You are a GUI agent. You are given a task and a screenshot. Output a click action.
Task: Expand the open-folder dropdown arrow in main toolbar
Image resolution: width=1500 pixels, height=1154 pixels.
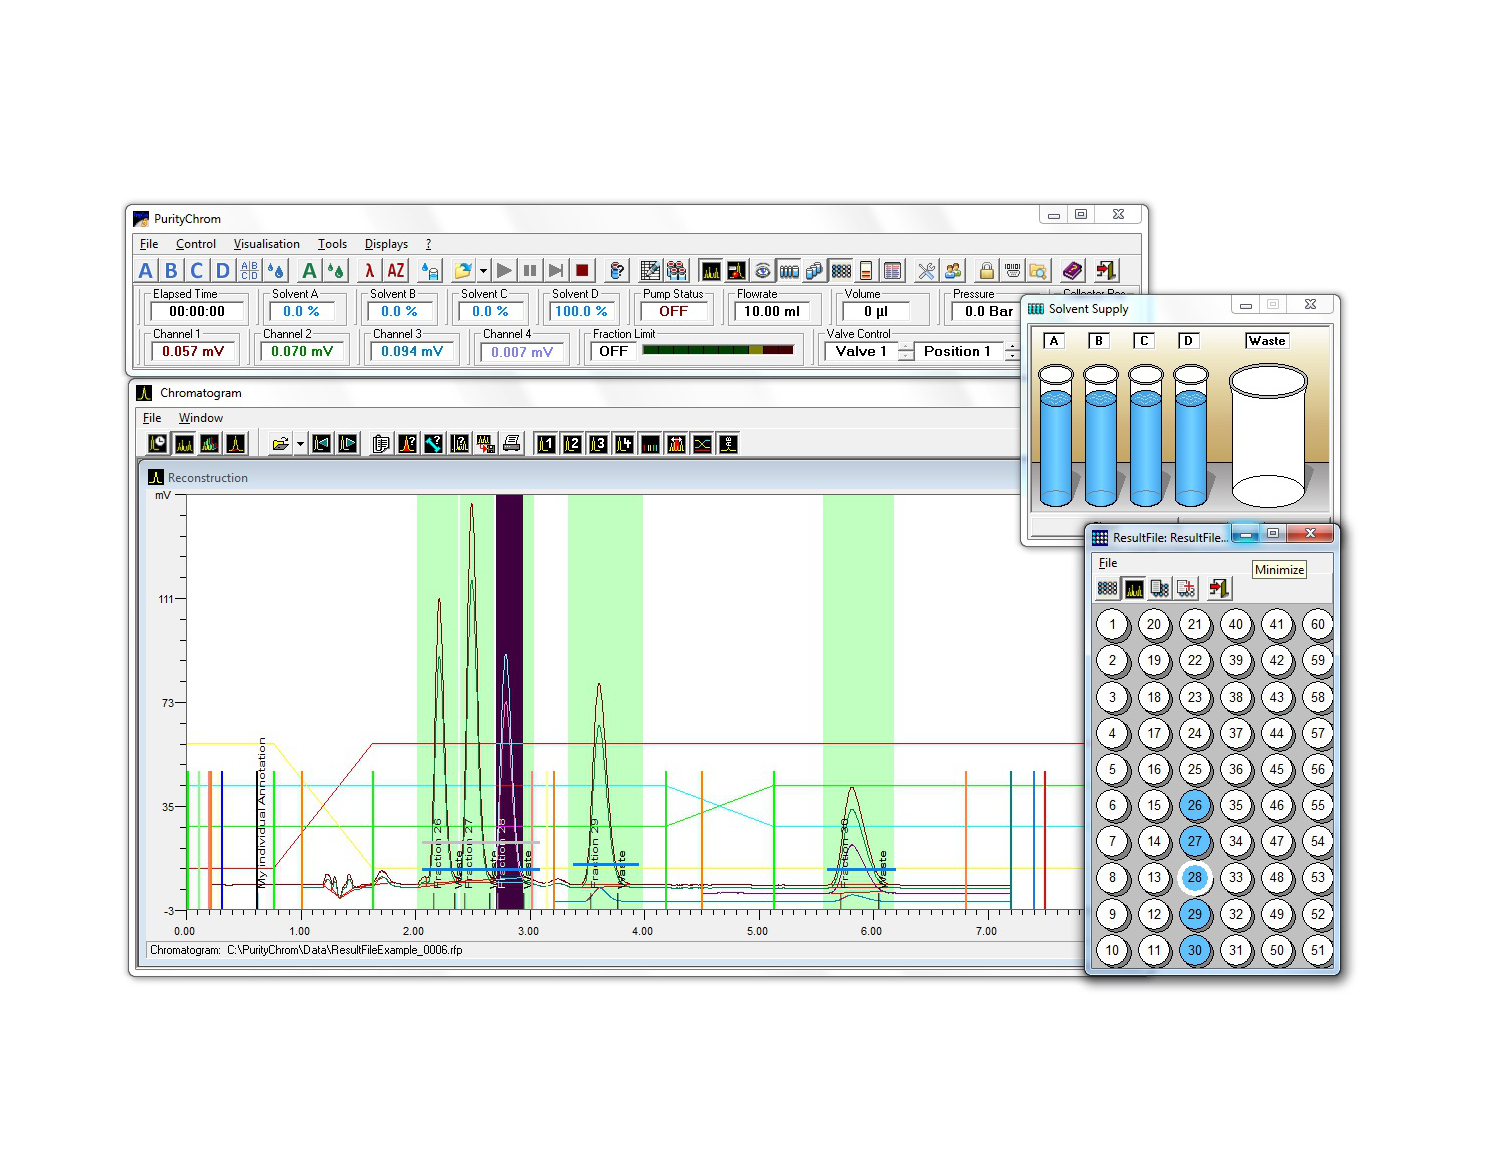click(x=483, y=270)
